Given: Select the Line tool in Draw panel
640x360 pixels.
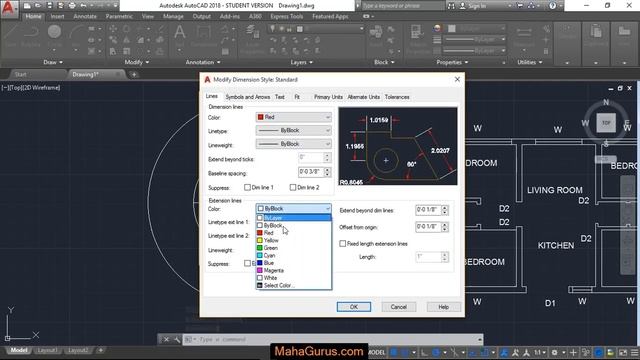Looking at the screenshot, I should 11,35.
